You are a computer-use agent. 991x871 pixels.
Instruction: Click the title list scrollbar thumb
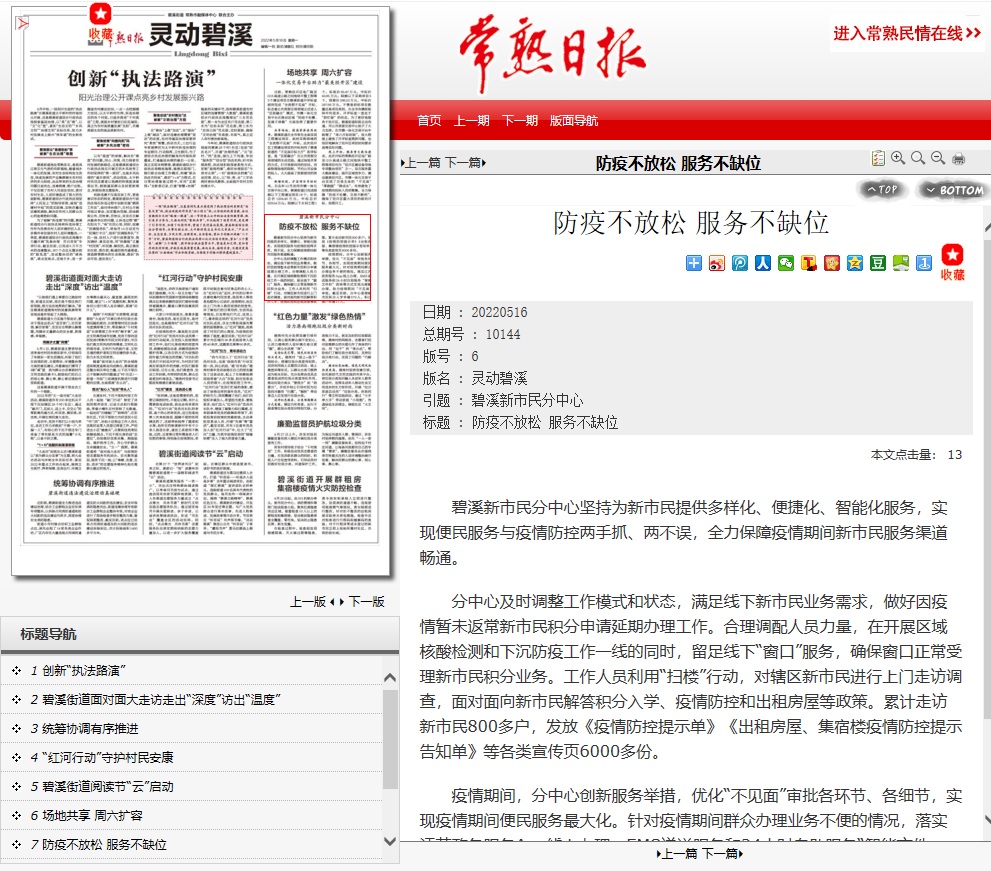click(390, 739)
